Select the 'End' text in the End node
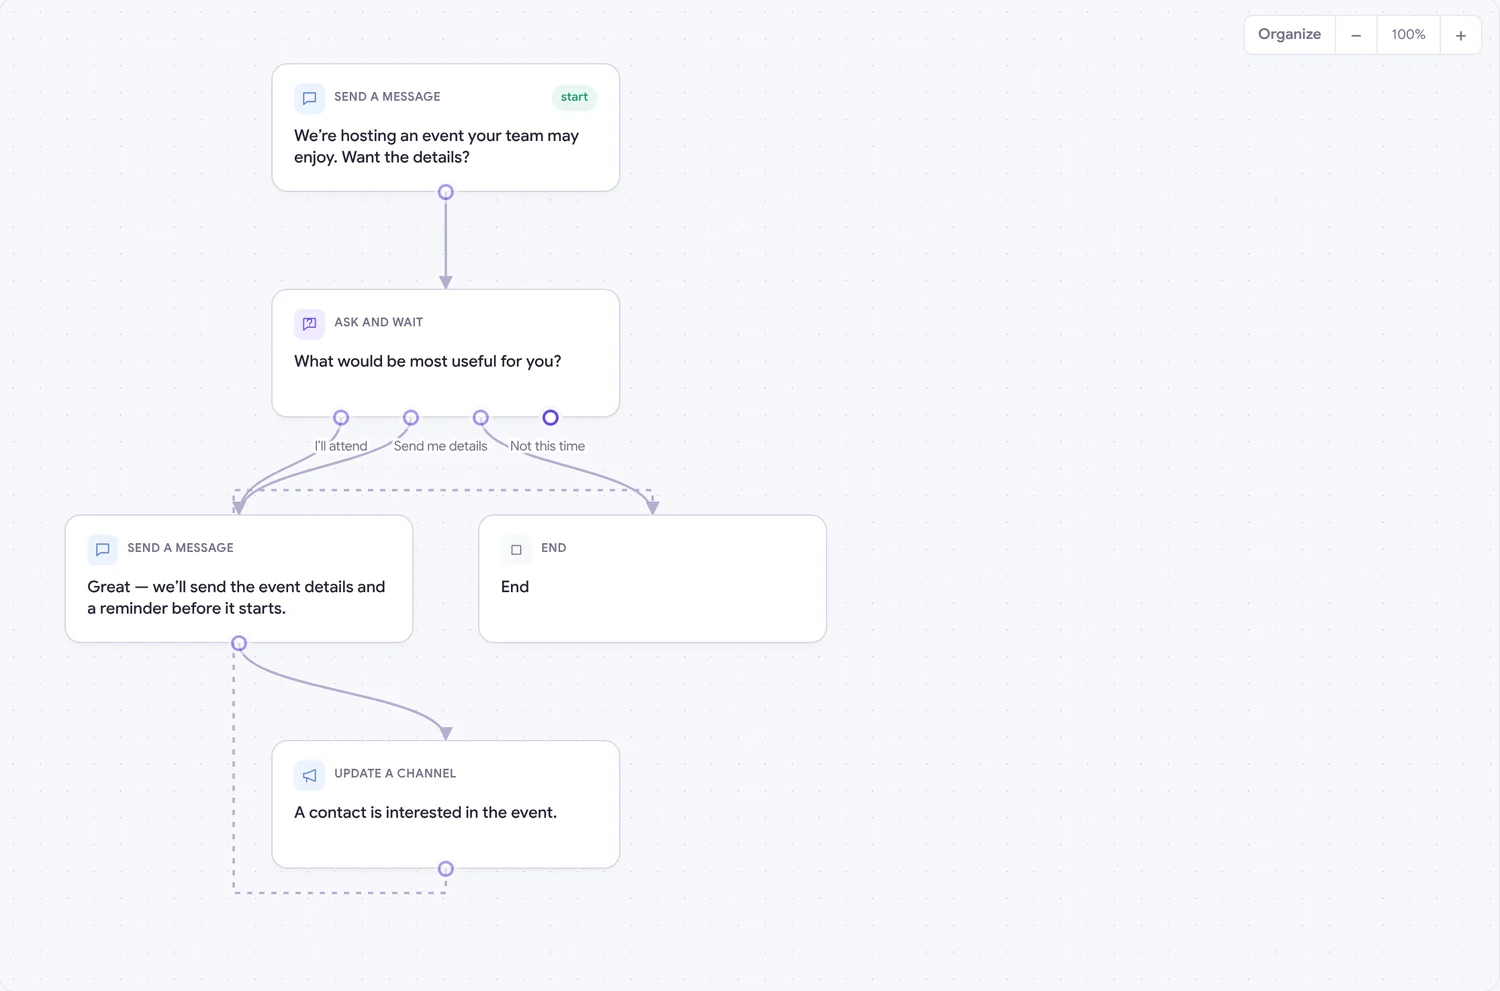1500x991 pixels. click(515, 587)
